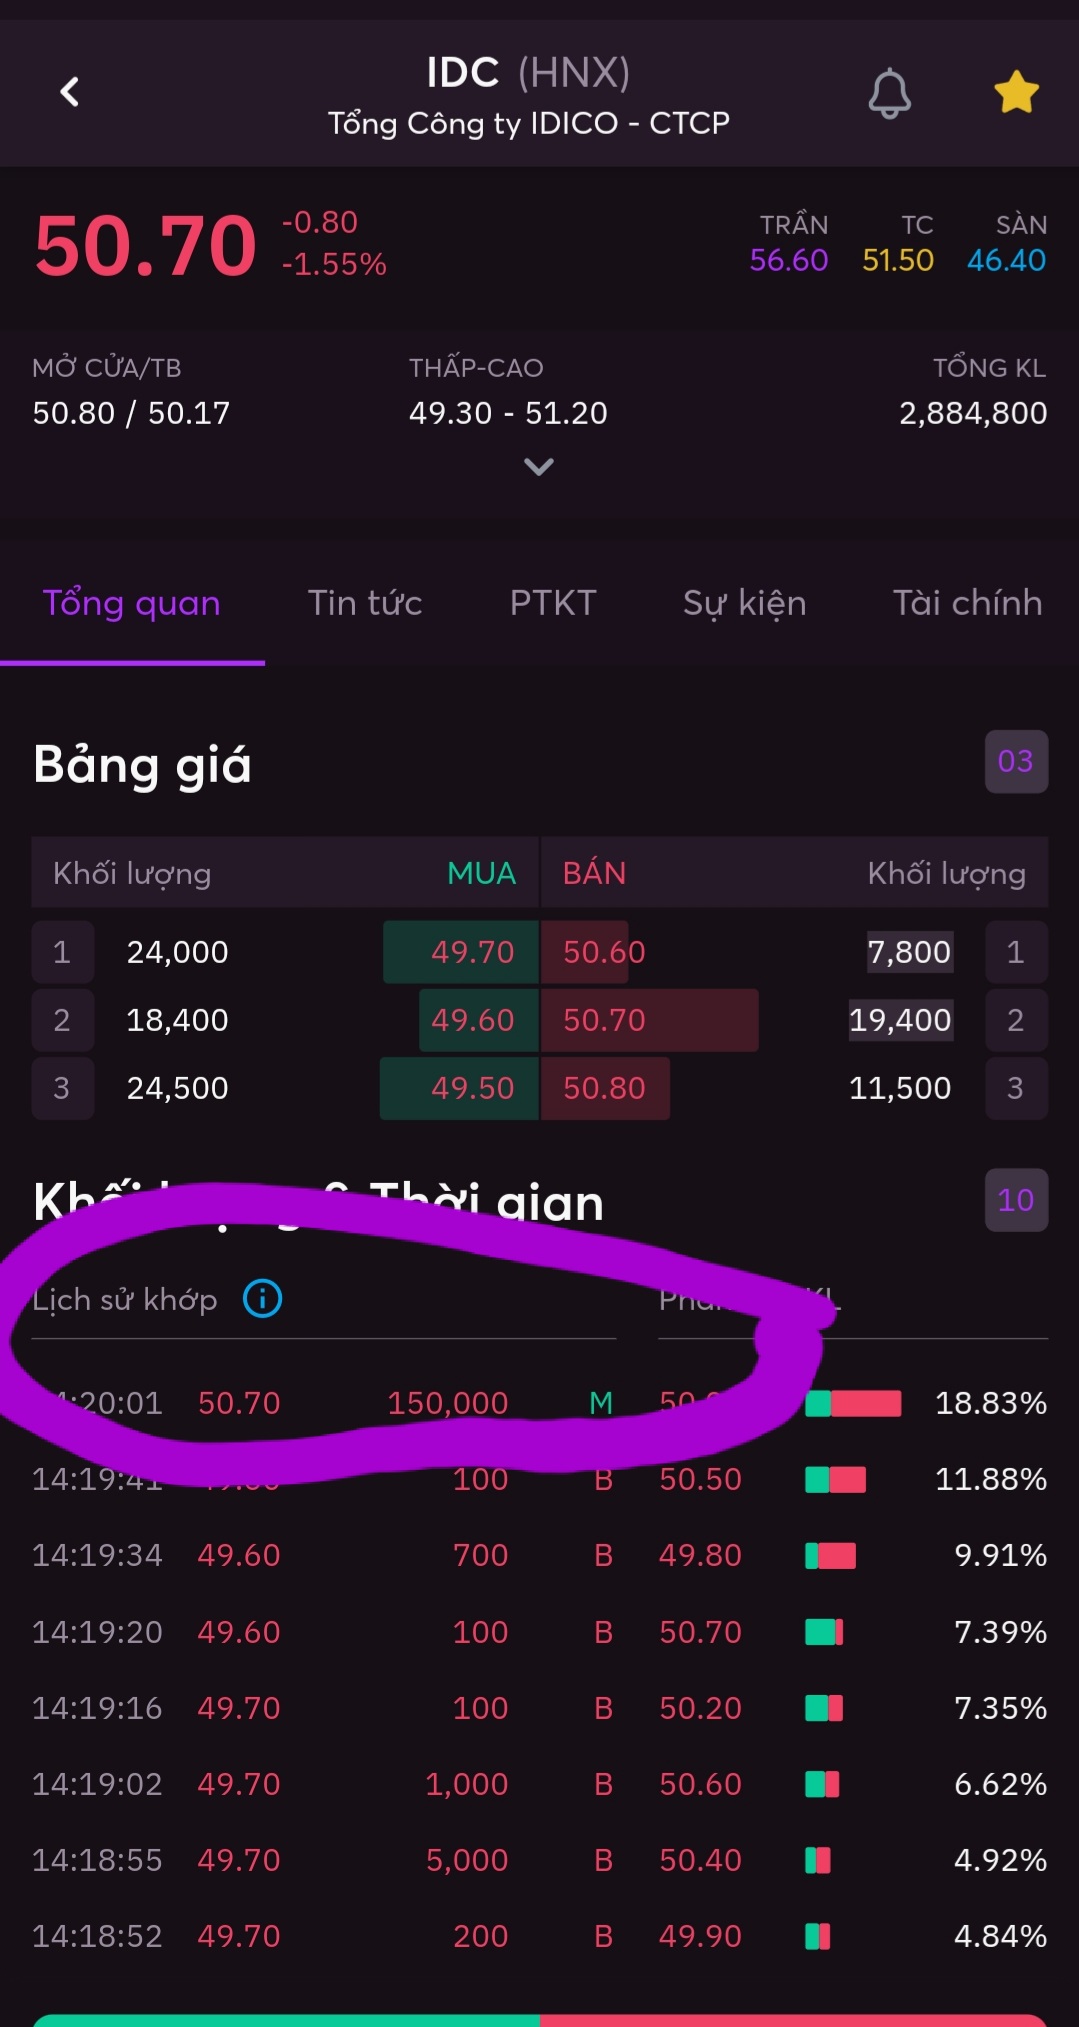Open price alert bell icon
Viewport: 1079px width, 2027px height.
coord(889,94)
